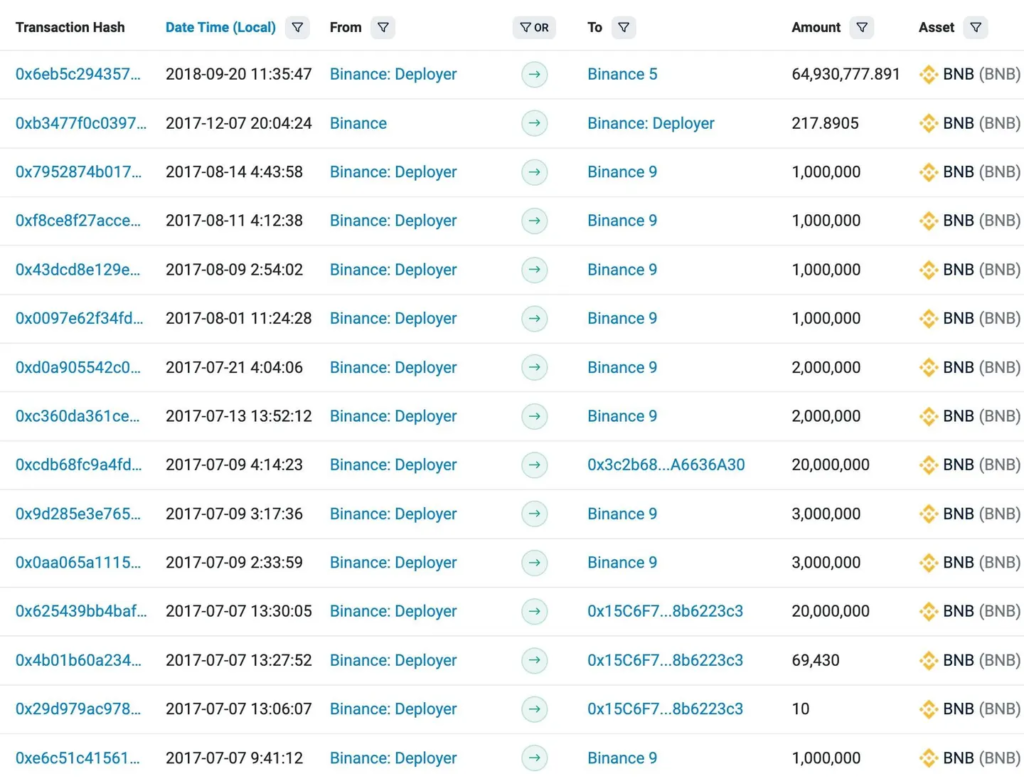Click arrow icon in the 0x3c2b68...A6636A30 row
Image resolution: width=1024 pixels, height=779 pixels.
click(535, 465)
